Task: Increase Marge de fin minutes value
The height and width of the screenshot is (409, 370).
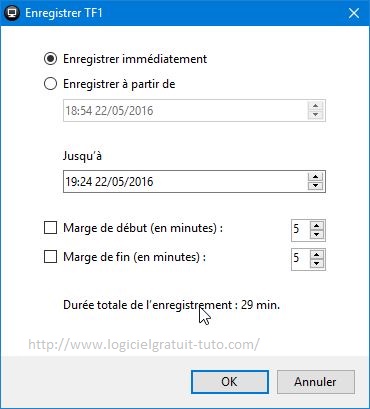Action: 317,255
